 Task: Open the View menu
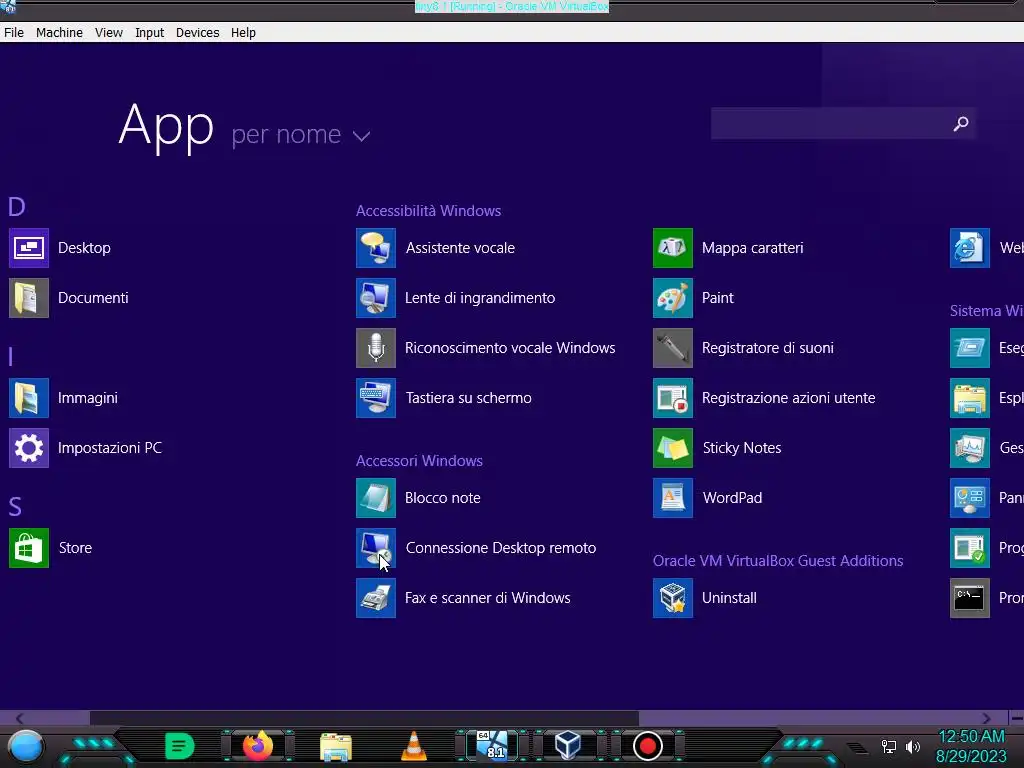[x=108, y=33]
